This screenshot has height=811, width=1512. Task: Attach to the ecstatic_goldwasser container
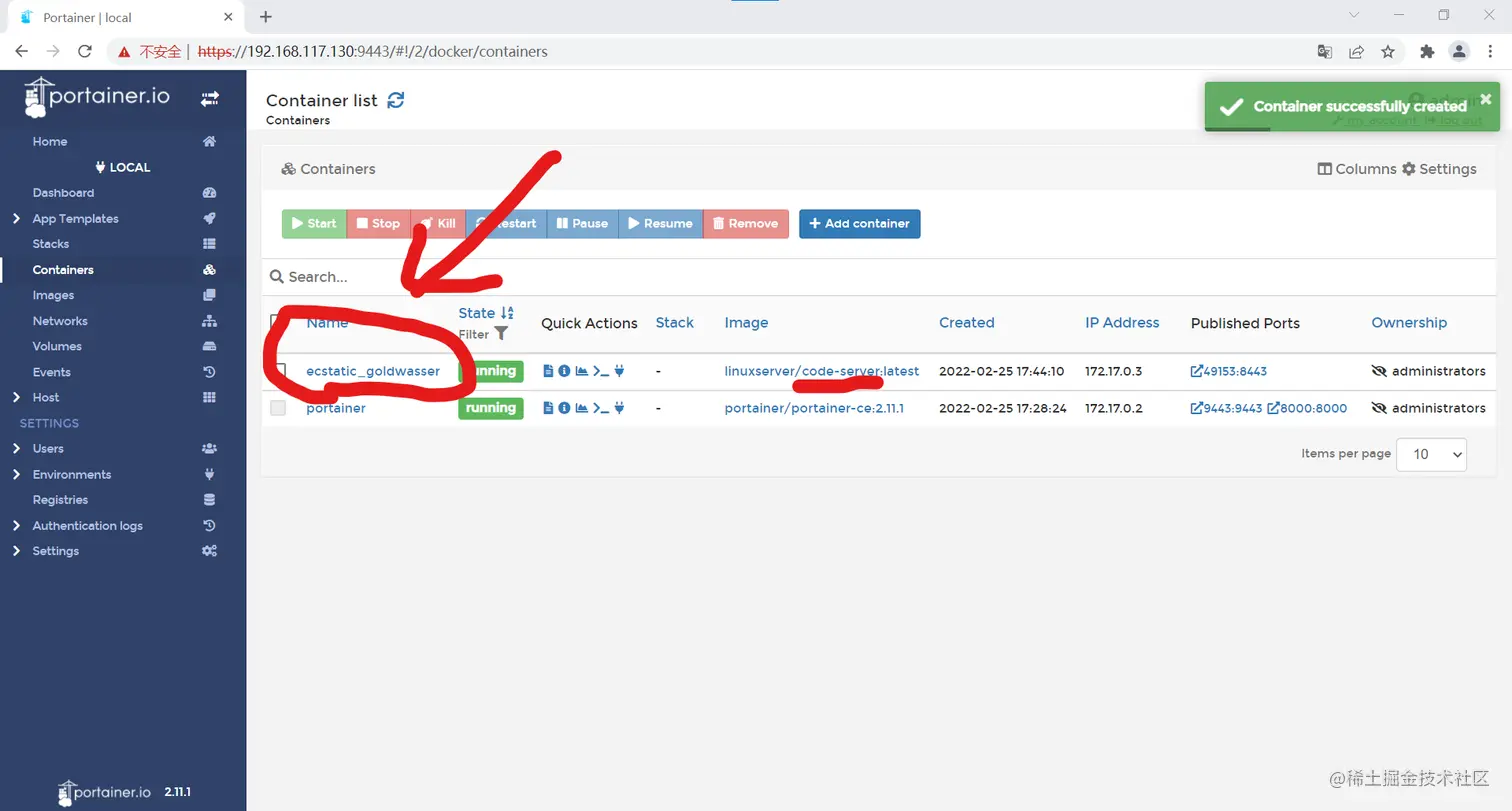619,371
